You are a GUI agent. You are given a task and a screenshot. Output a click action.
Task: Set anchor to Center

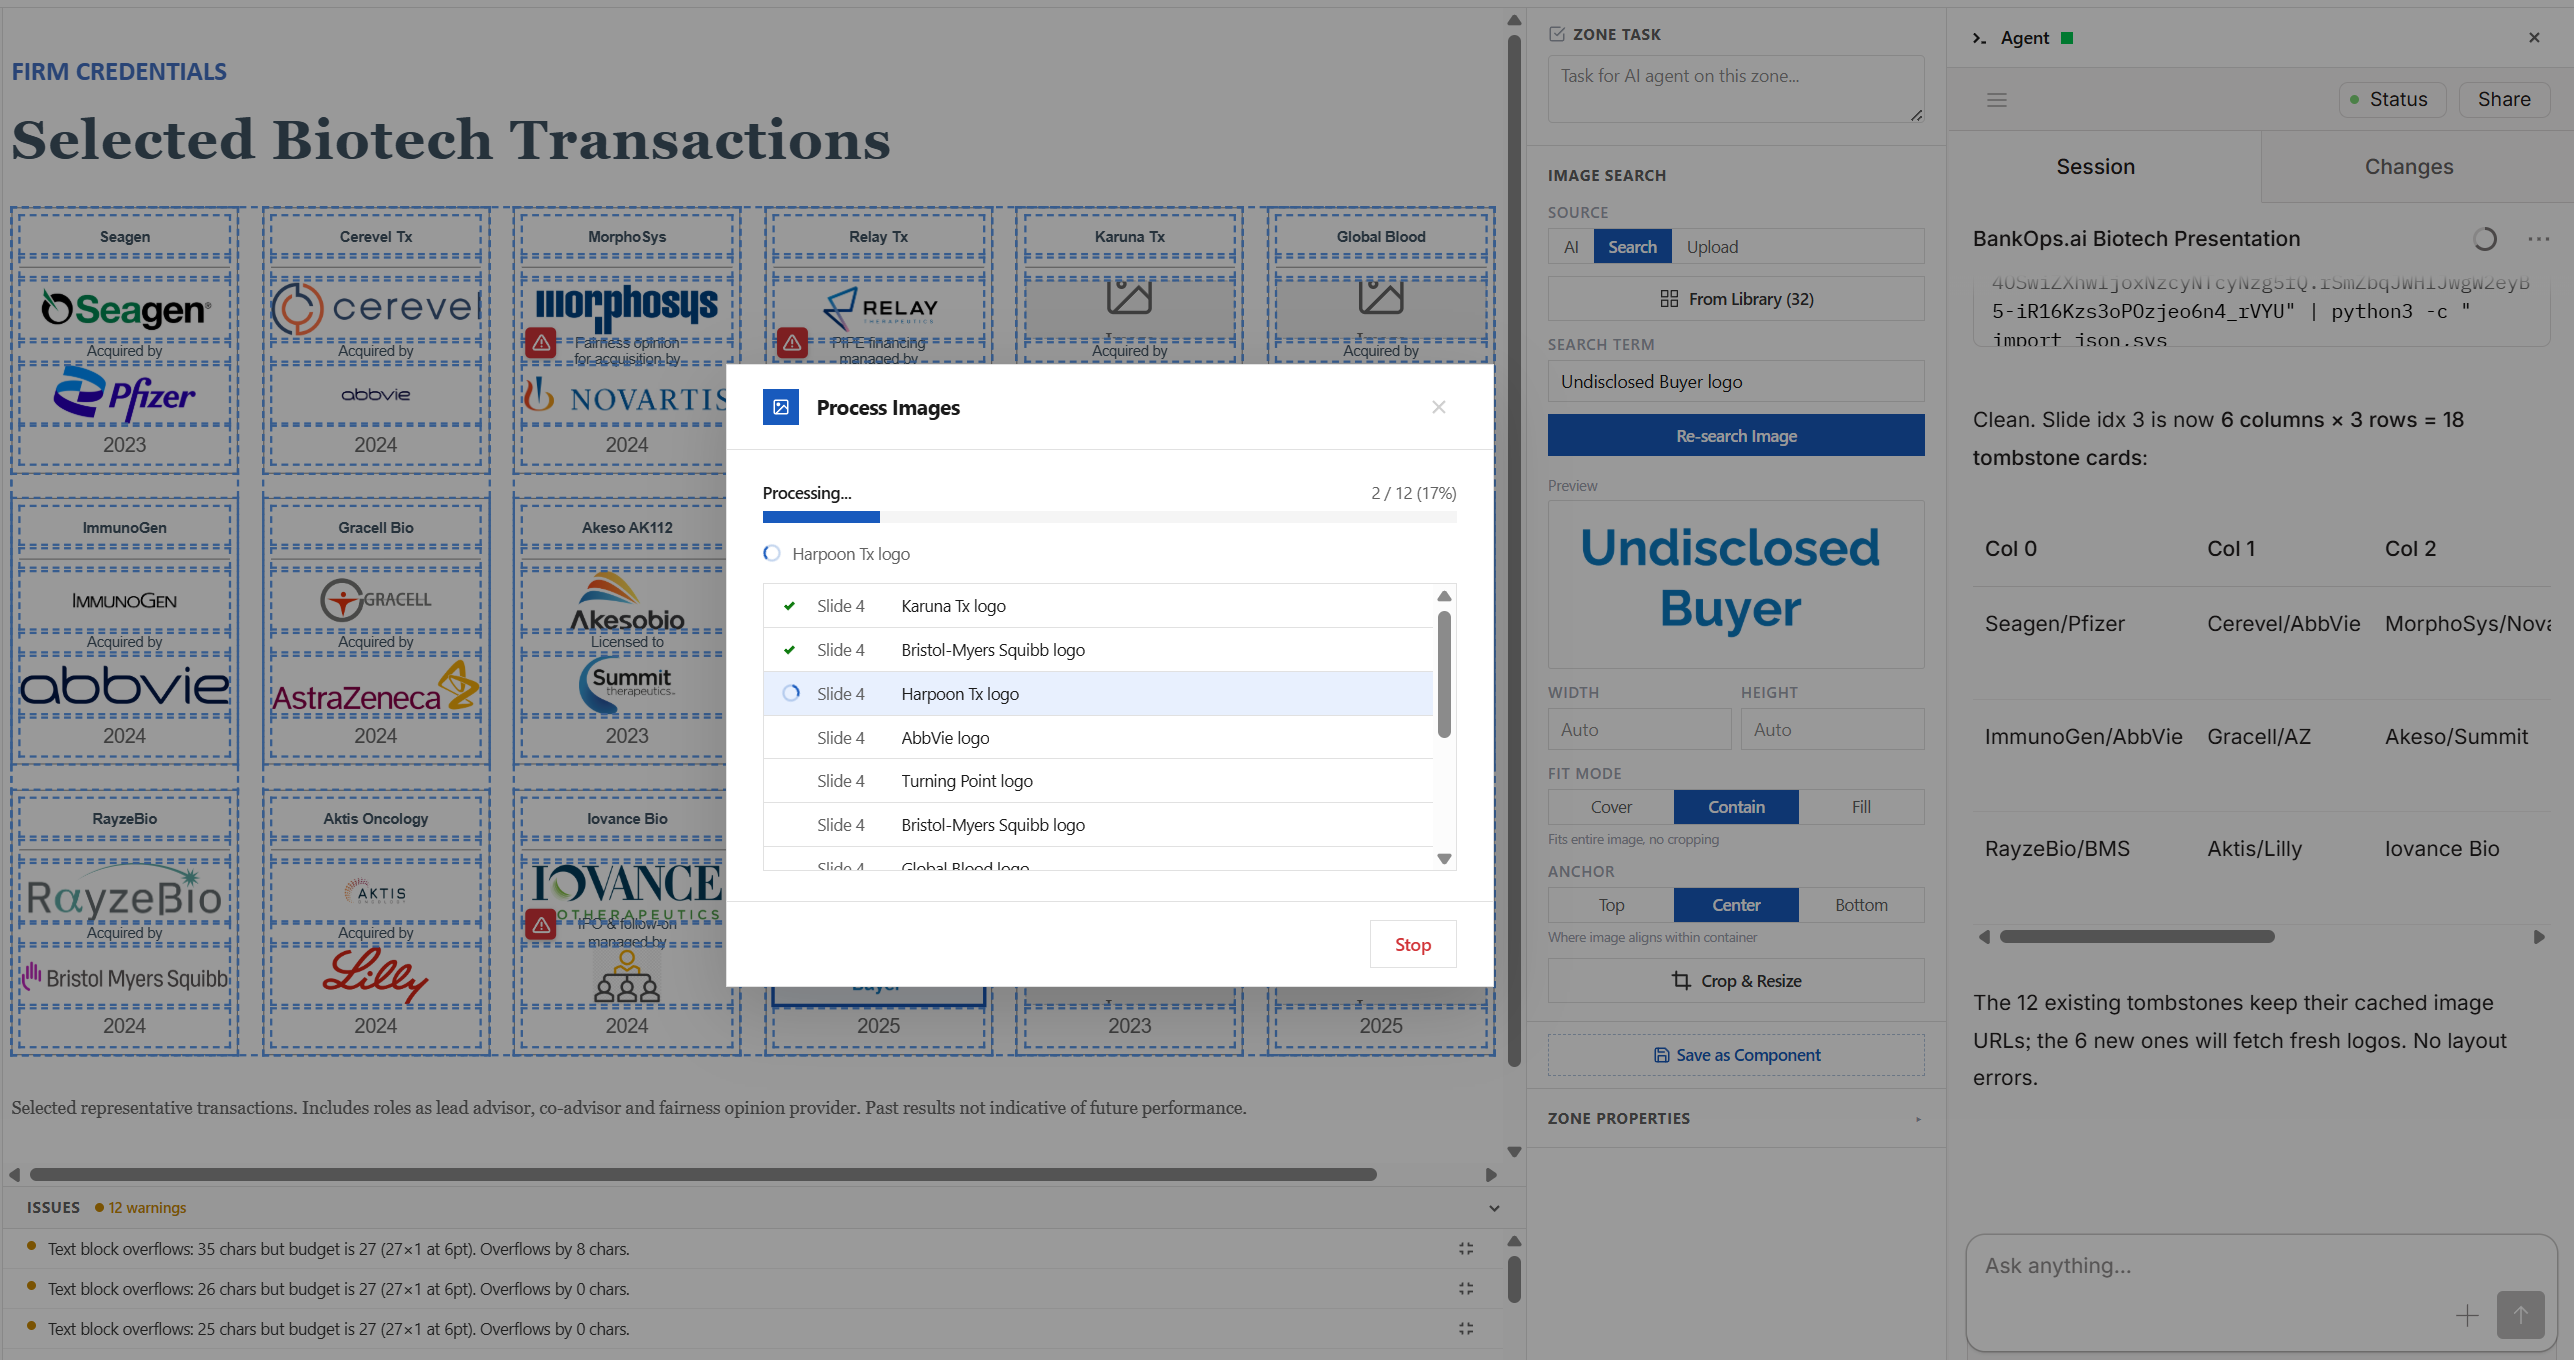click(x=1736, y=905)
